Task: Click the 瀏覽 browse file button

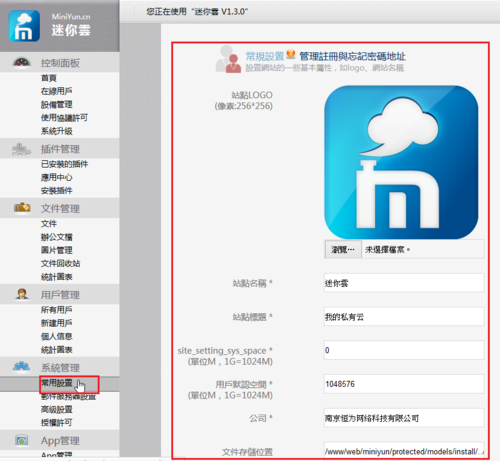Action: pyautogui.click(x=343, y=249)
